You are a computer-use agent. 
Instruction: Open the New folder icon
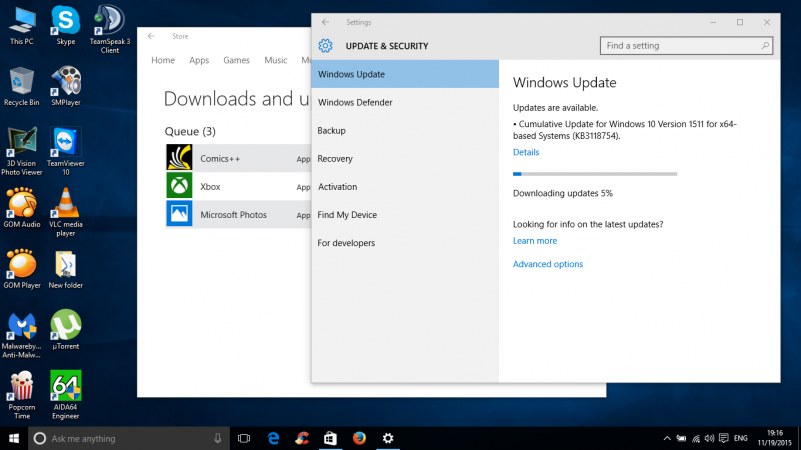pyautogui.click(x=66, y=269)
